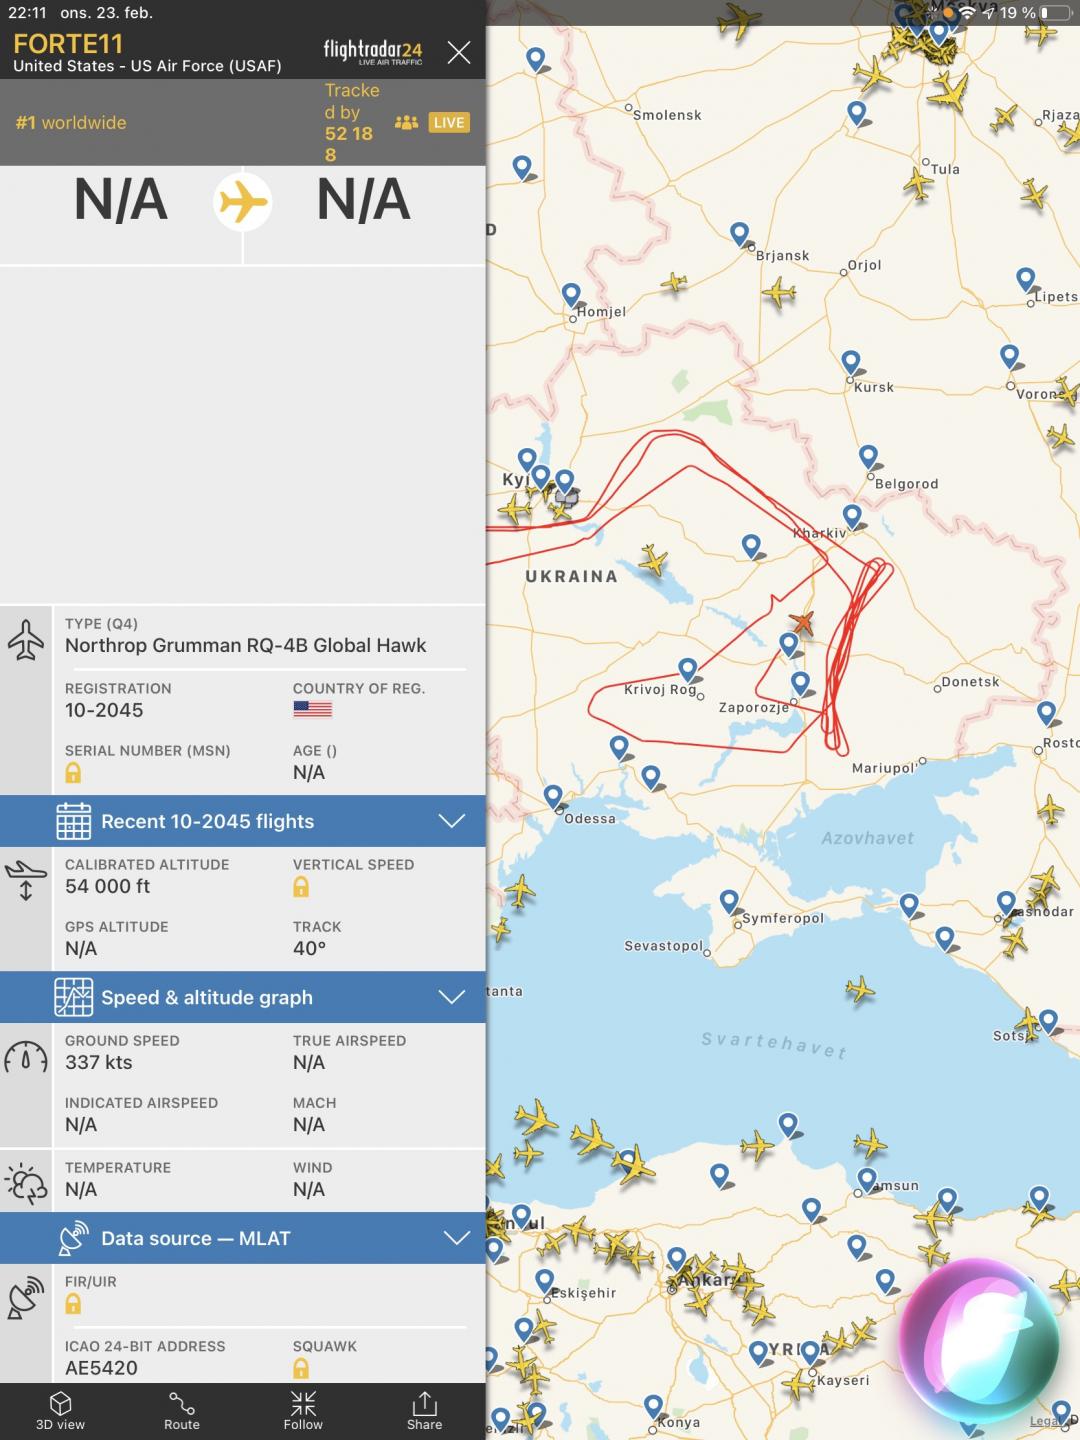The height and width of the screenshot is (1440, 1080).
Task: Tap the Siri orb
Action: tap(978, 1340)
